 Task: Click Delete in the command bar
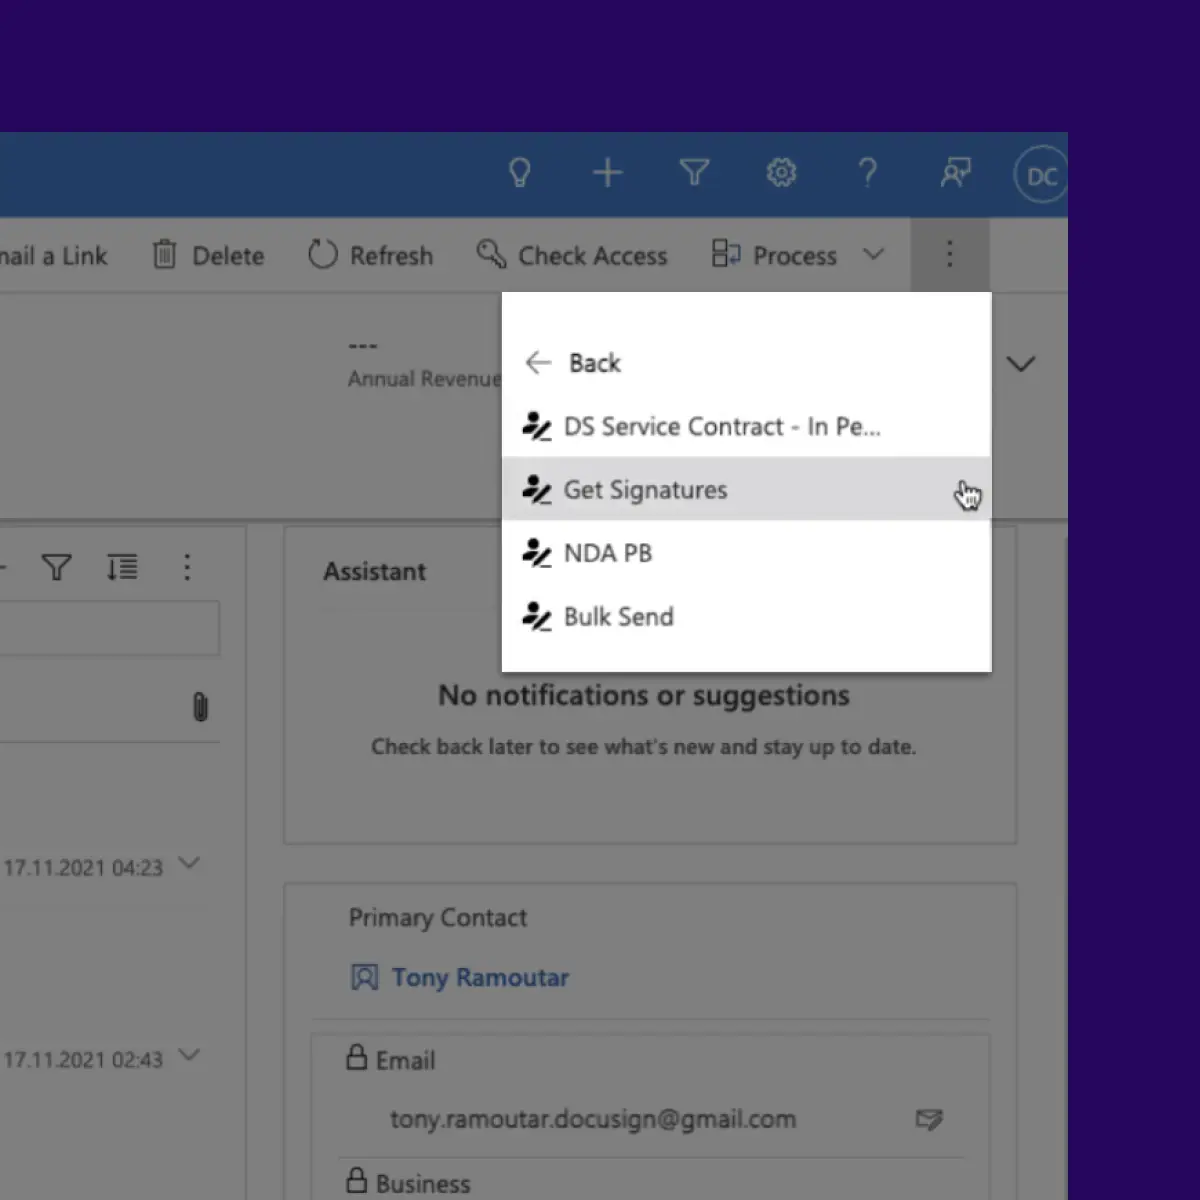208,255
